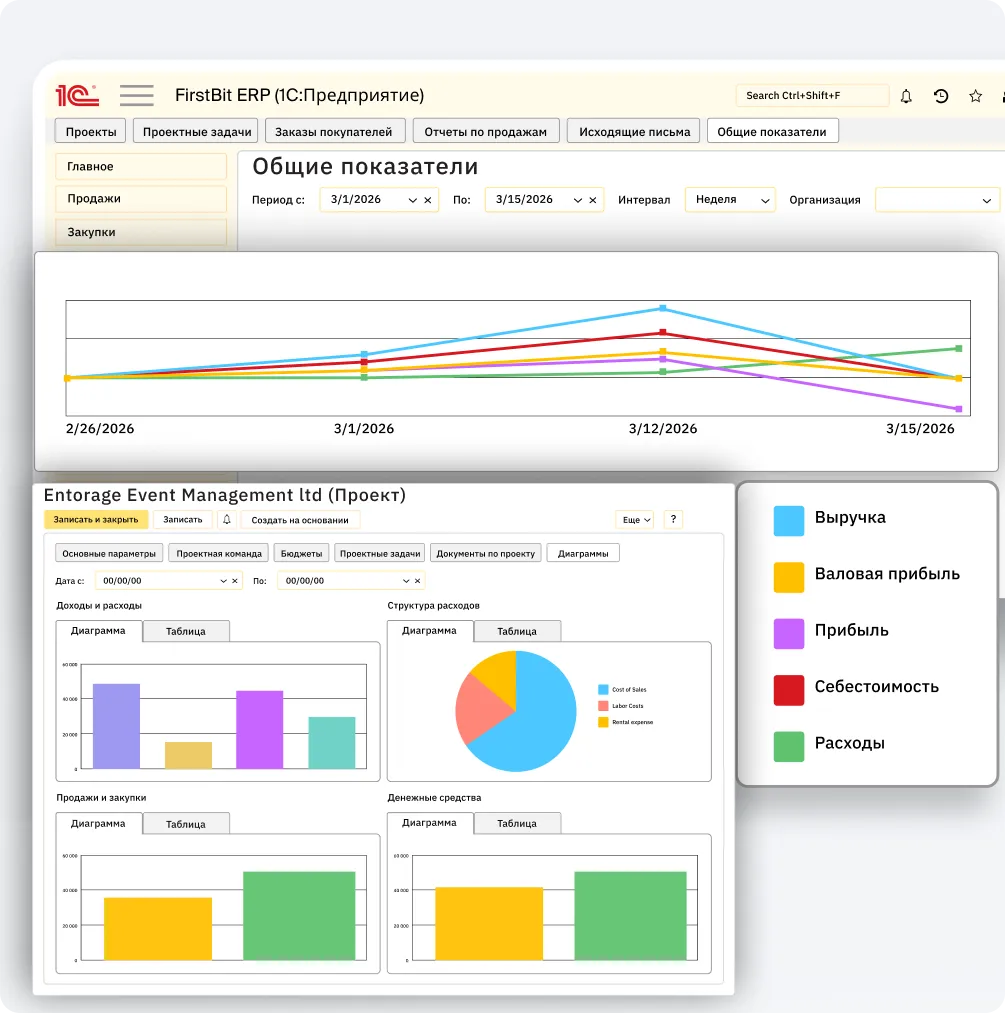Viewport: 1005px width, 1013px height.
Task: Open Основные параметры project tab
Action: (109, 553)
